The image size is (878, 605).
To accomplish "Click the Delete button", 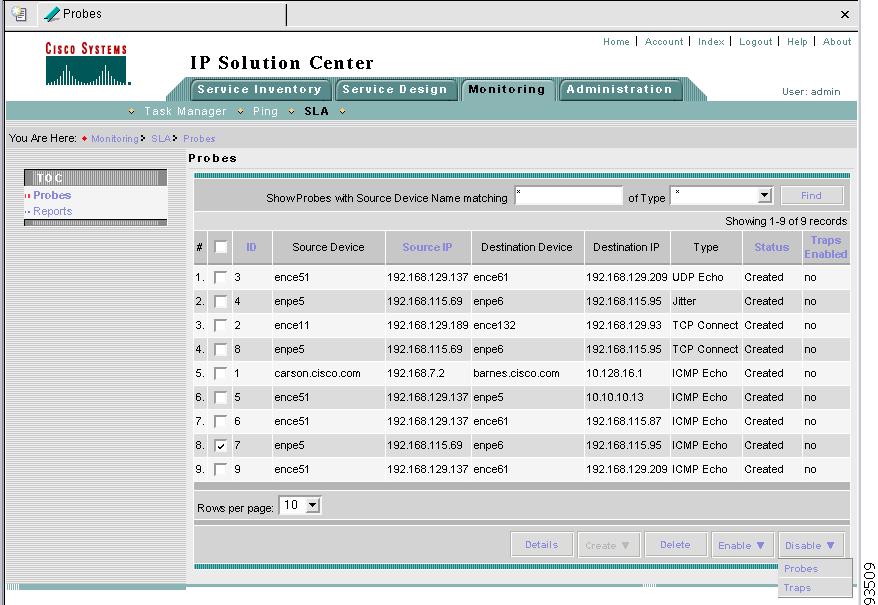I will 675,544.
